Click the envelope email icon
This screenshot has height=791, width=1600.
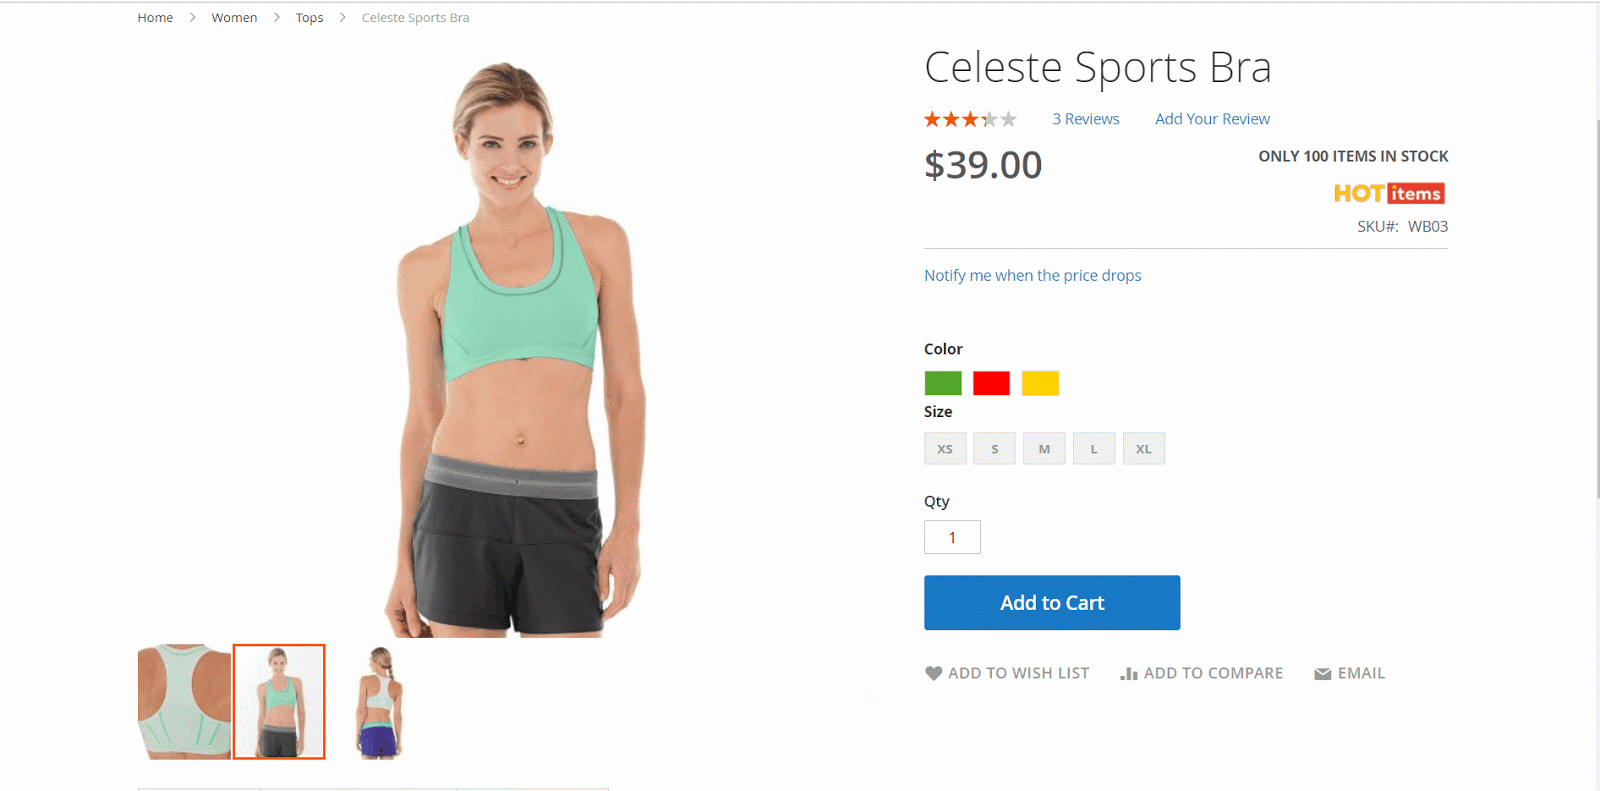(1322, 674)
